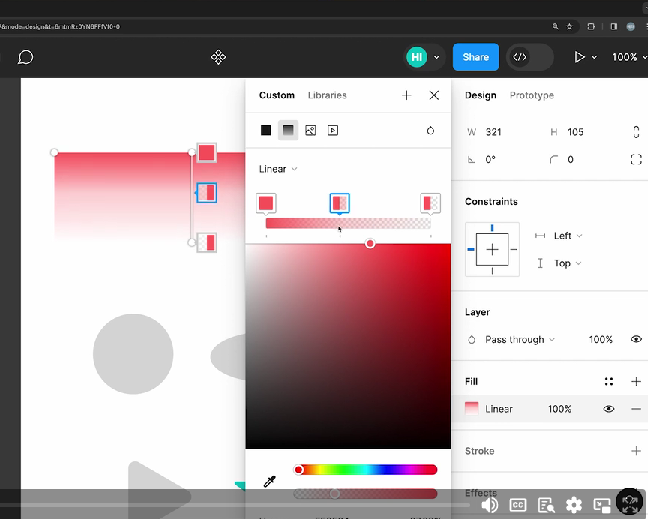Add a new fill with plus
Screen dimensions: 648x519
pyautogui.click(x=636, y=381)
